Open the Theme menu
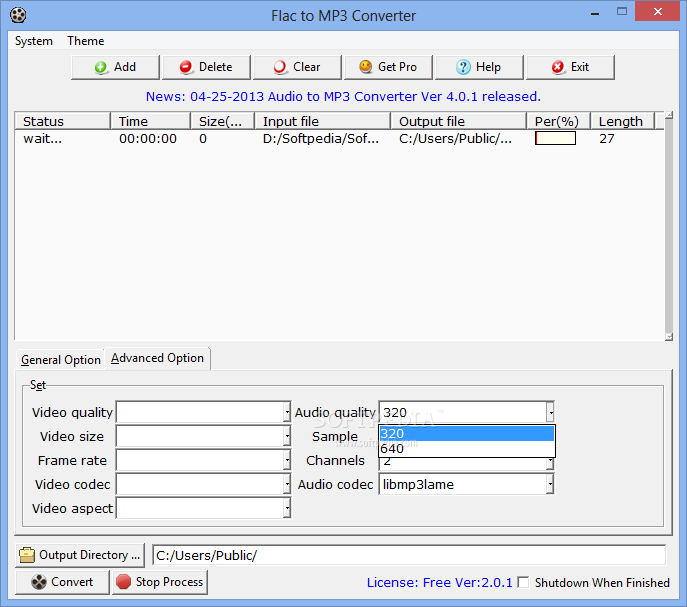 [85, 41]
